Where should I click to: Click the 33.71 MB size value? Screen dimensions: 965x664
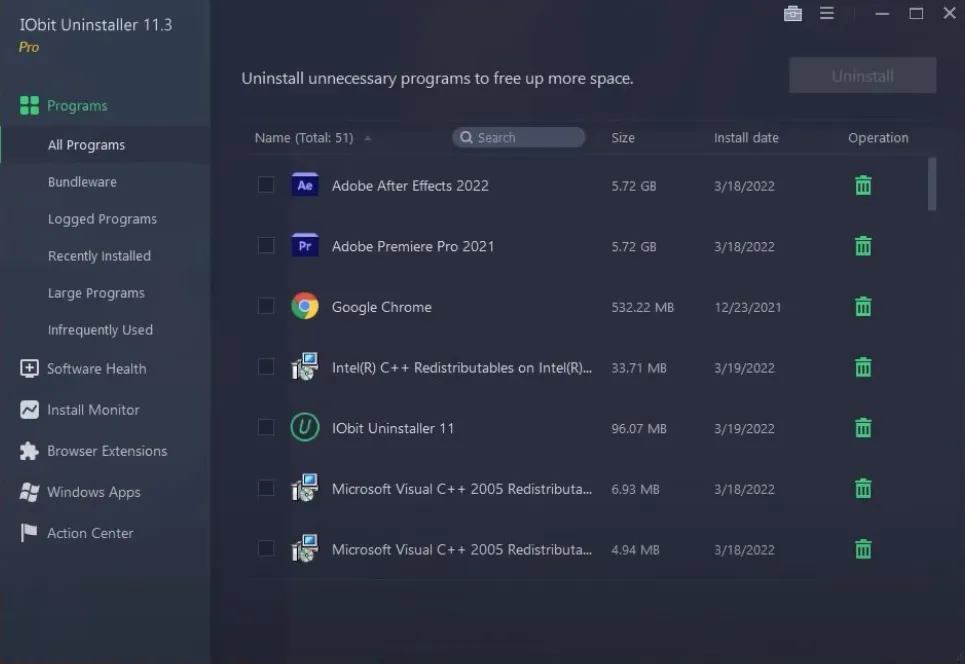[x=639, y=368]
